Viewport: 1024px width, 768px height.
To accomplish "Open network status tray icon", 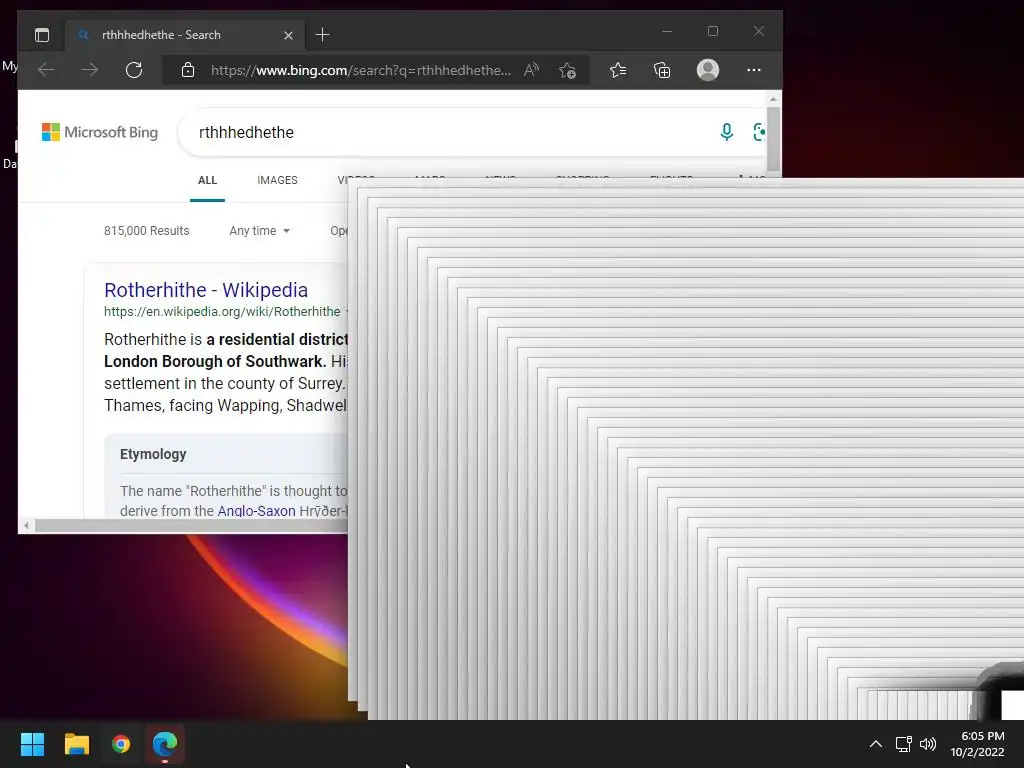I will click(904, 744).
